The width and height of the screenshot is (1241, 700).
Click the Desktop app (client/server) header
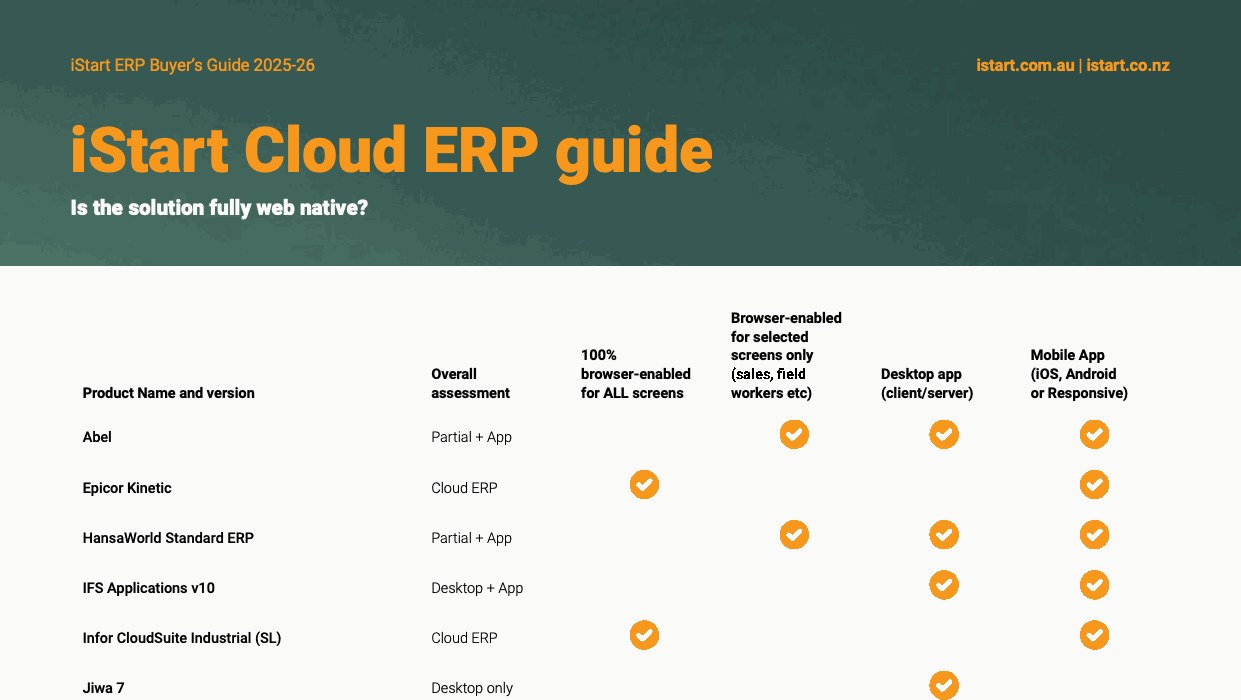pos(927,384)
